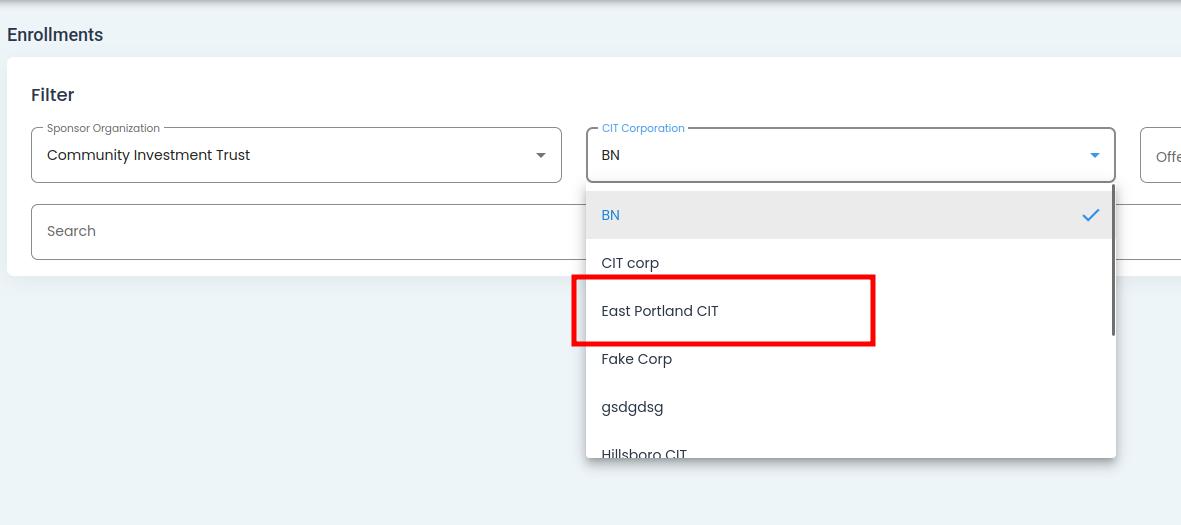This screenshot has width=1181, height=525.
Task: Click the Search placeholder text
Action: [71, 231]
